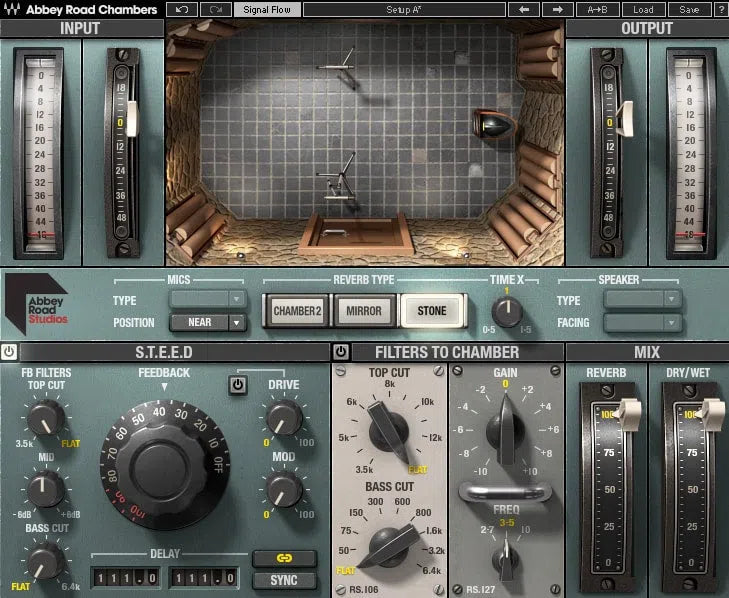Viewport: 729px width, 598px height.
Task: Open help with the question mark icon
Action: point(719,9)
